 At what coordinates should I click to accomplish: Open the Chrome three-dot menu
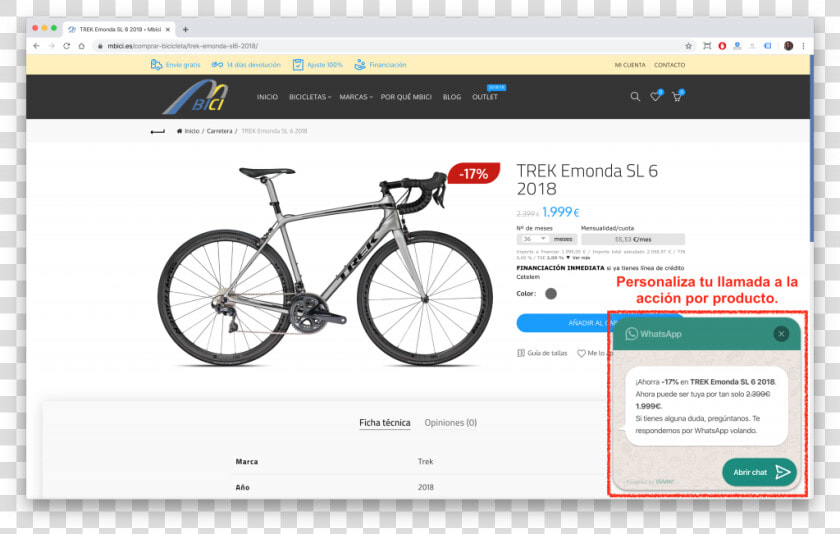pyautogui.click(x=803, y=46)
